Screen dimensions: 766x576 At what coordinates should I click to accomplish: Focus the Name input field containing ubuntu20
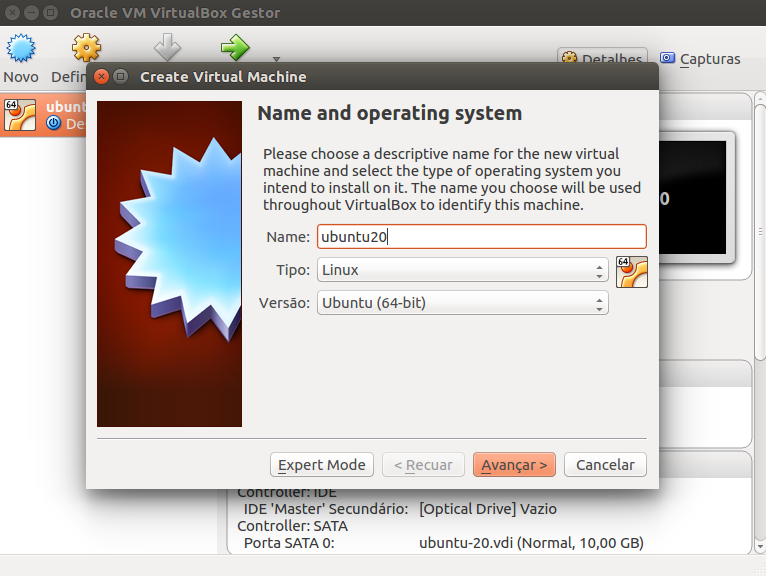click(x=482, y=236)
